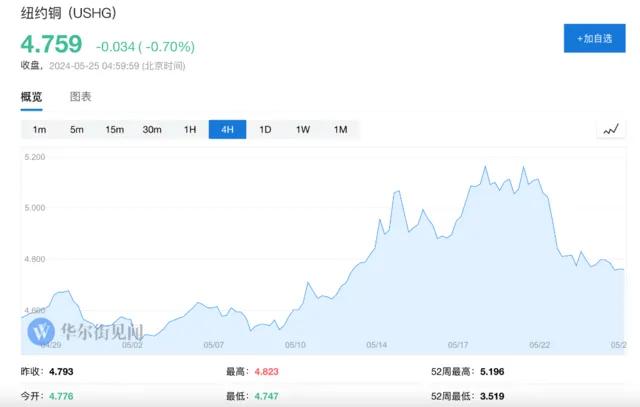Viewport: 640px width, 407px height.
Task: Switch chart to 30m interval
Action: pyautogui.click(x=152, y=130)
